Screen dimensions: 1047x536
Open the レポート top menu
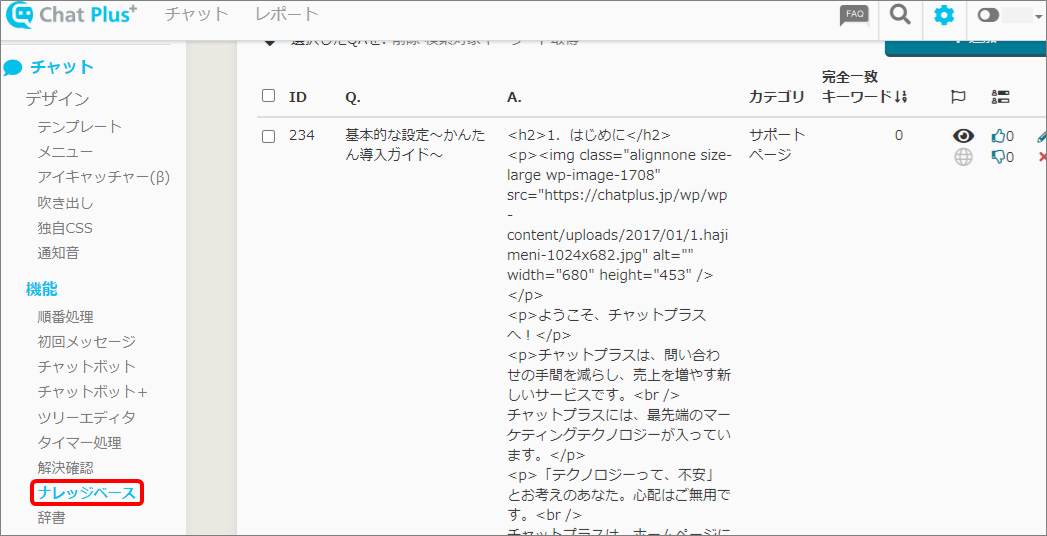click(x=287, y=15)
